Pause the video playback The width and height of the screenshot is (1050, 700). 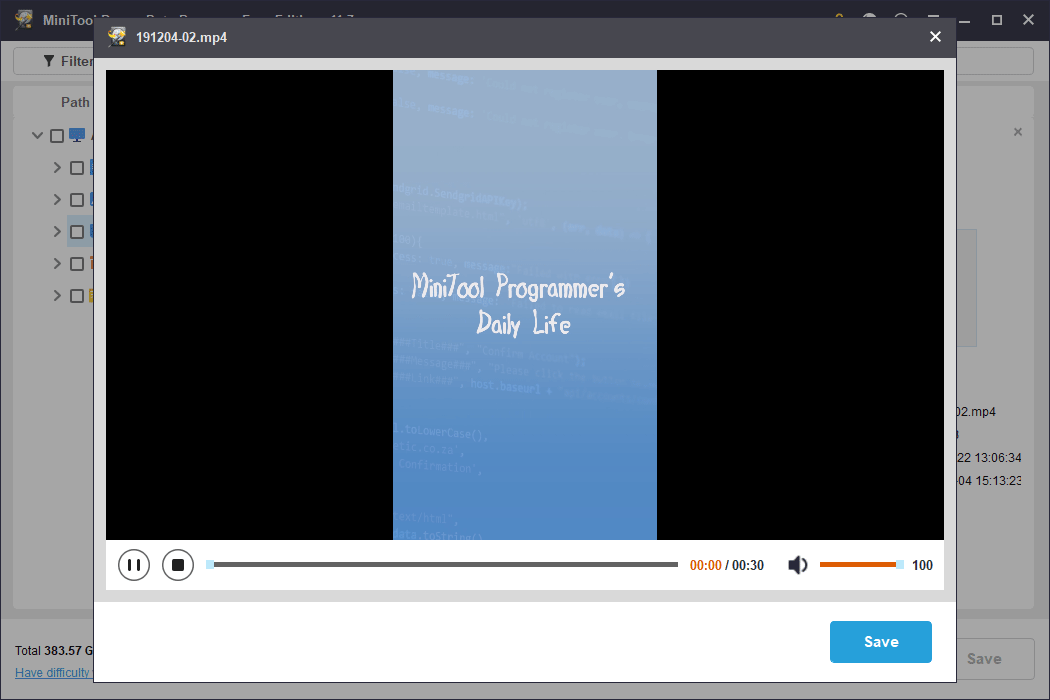[134, 565]
